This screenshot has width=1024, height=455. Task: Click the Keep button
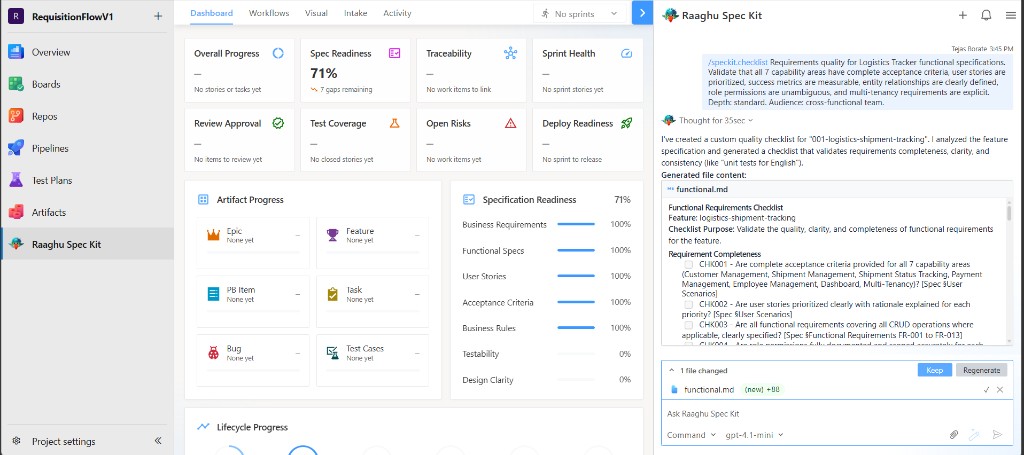click(935, 370)
